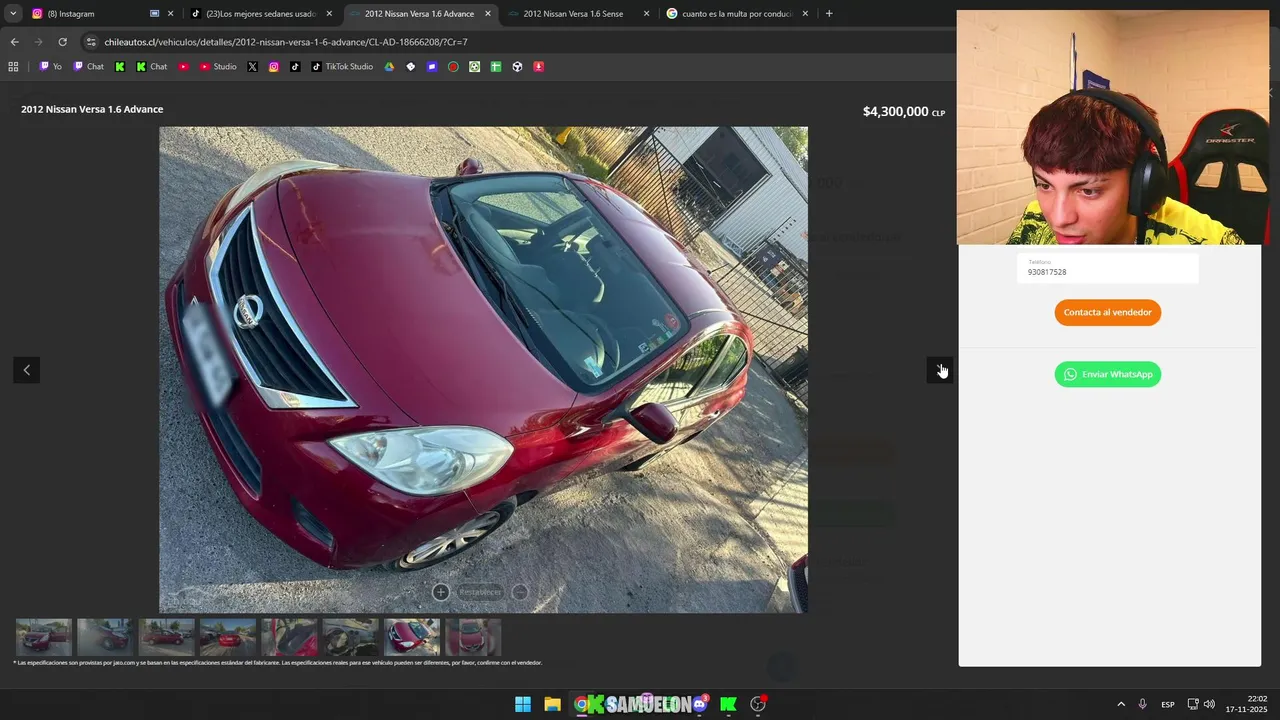This screenshot has height=720, width=1280.
Task: Click the chileautos.cl address bar
Action: [x=286, y=42]
